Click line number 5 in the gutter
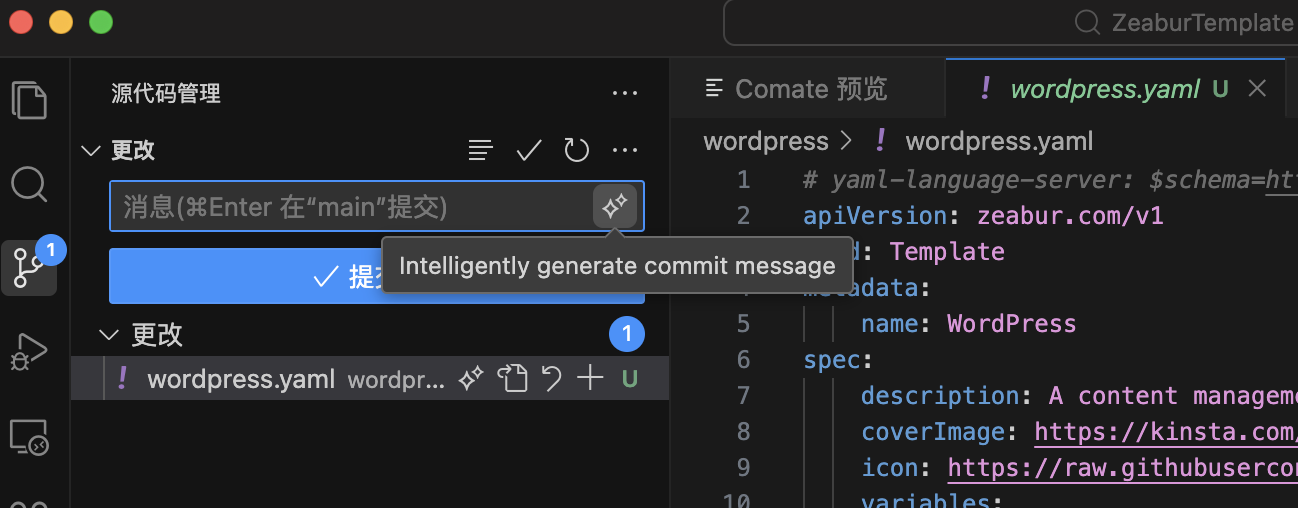 tap(742, 324)
